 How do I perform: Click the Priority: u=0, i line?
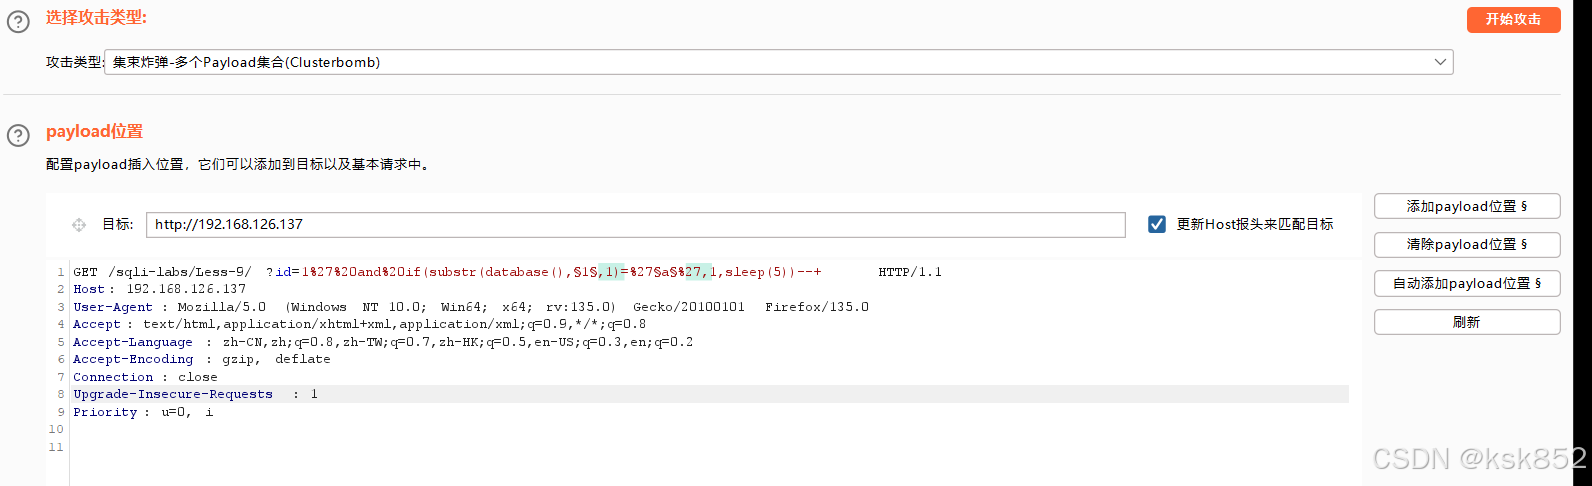143,412
